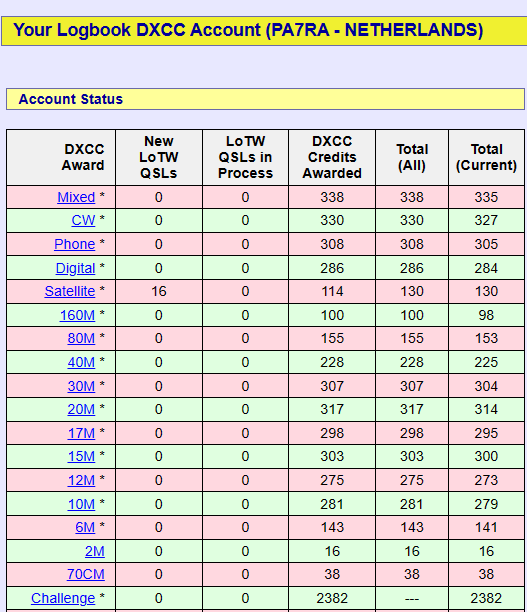The width and height of the screenshot is (527, 612).
Task: Click the DXCC Credits Awarded header
Action: coord(332,157)
